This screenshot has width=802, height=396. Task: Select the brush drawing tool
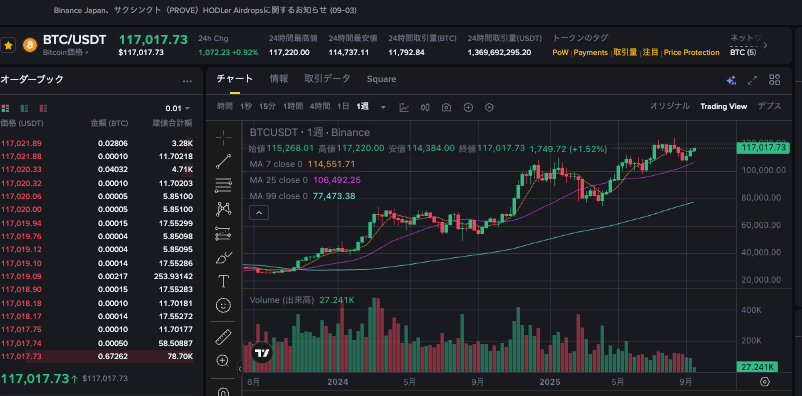click(224, 257)
